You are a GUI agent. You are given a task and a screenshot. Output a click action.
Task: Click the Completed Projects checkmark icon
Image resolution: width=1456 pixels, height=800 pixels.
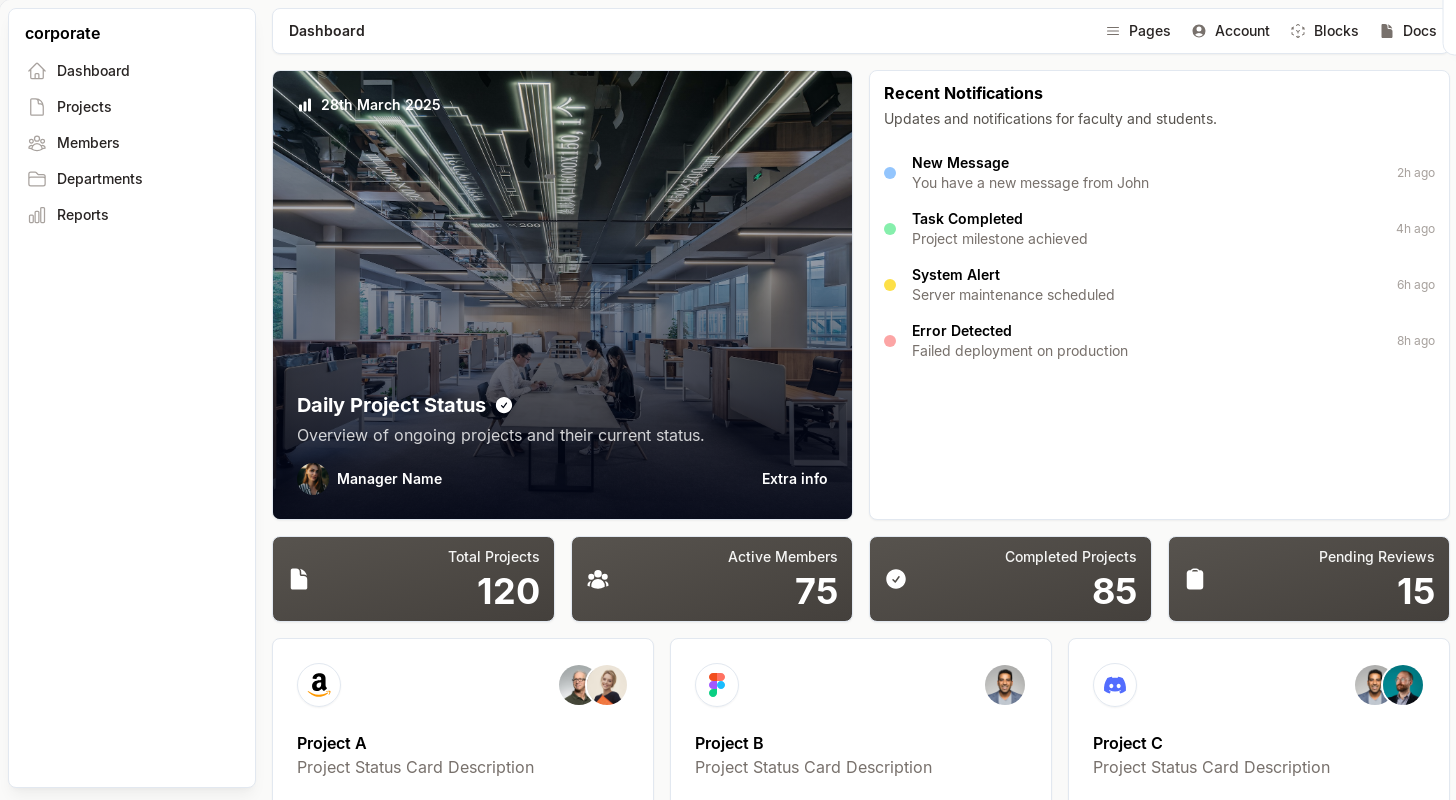pyautogui.click(x=896, y=579)
